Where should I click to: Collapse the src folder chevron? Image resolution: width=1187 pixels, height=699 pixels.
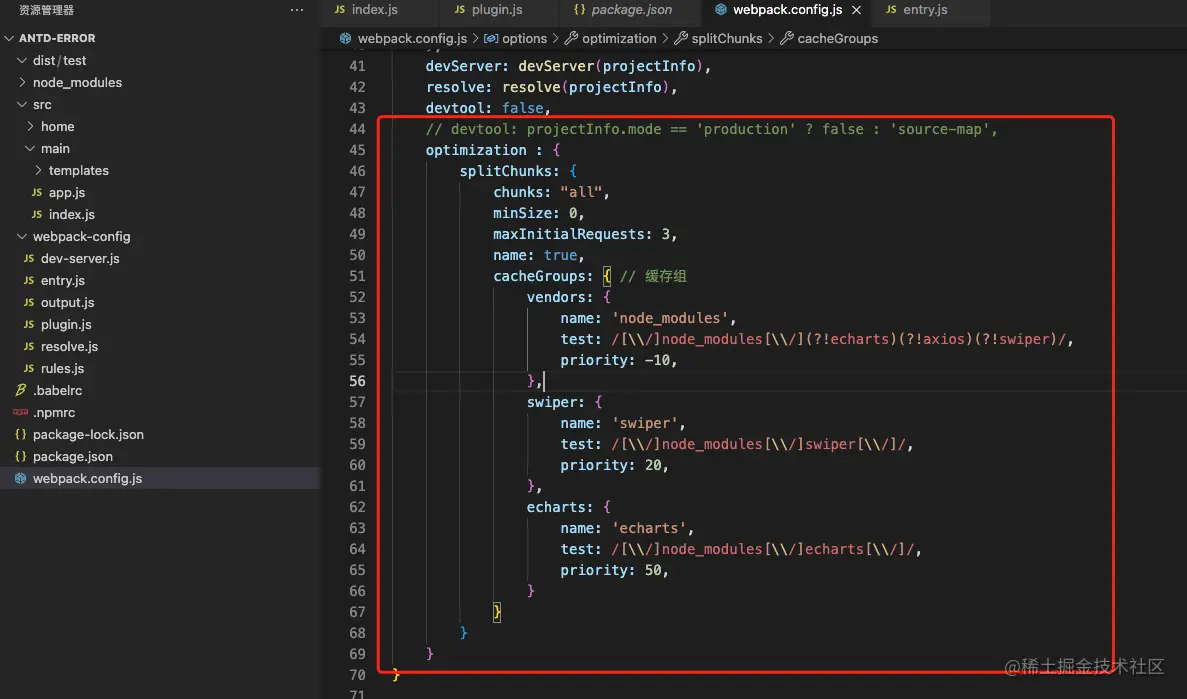pos(22,104)
